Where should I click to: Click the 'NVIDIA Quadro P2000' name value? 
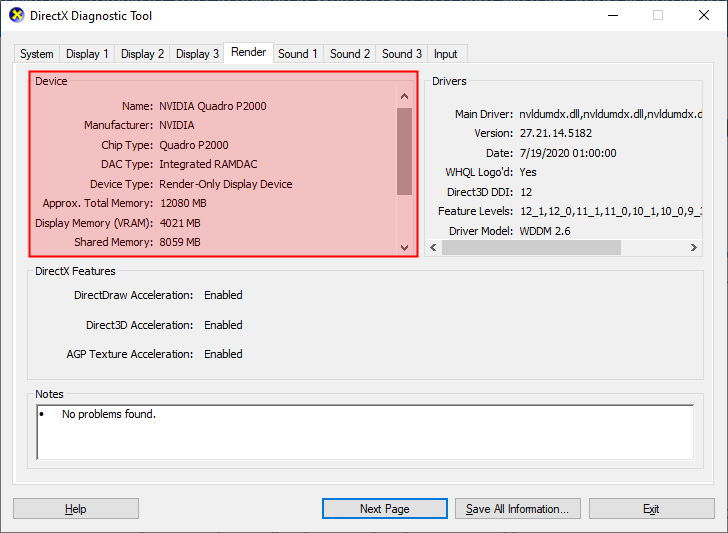pos(213,106)
